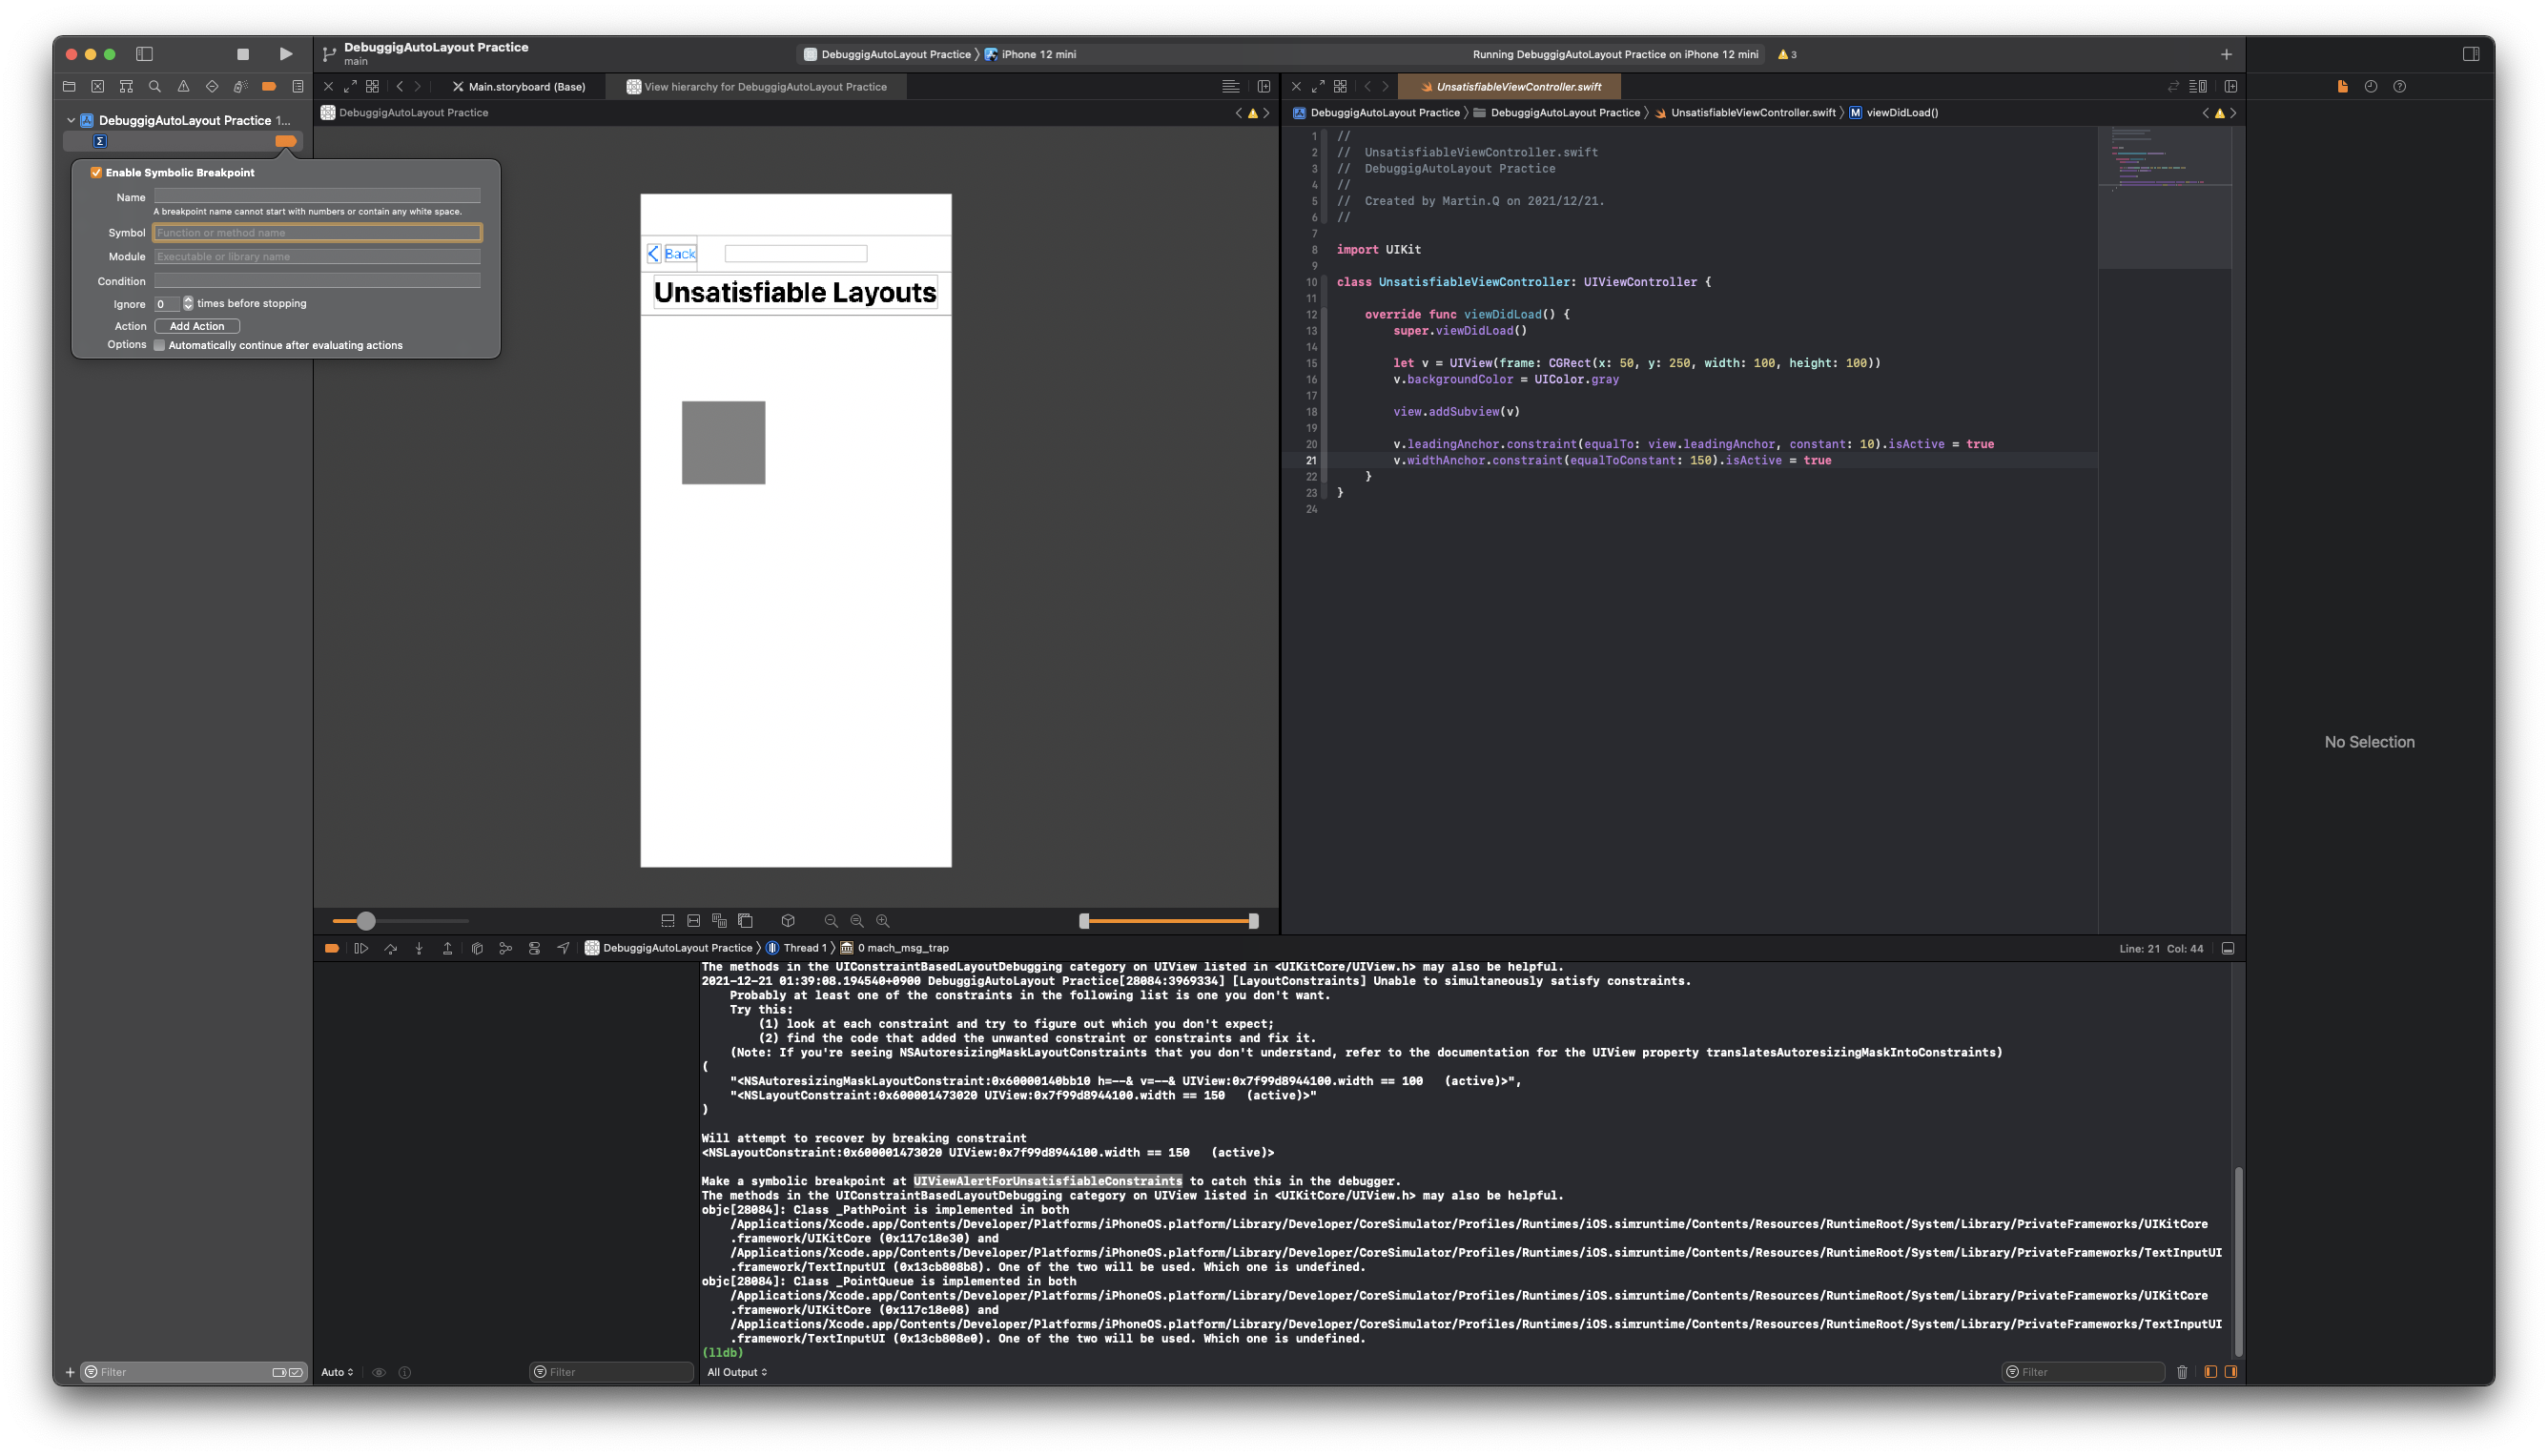This screenshot has width=2548, height=1456.
Task: Click the view spacing slider knob
Action: pos(366,921)
